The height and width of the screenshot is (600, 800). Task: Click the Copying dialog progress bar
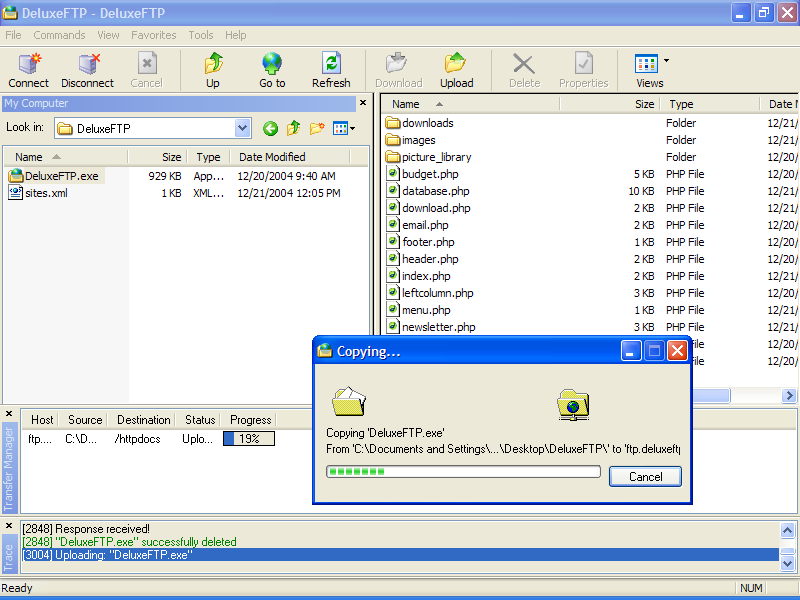click(x=463, y=471)
